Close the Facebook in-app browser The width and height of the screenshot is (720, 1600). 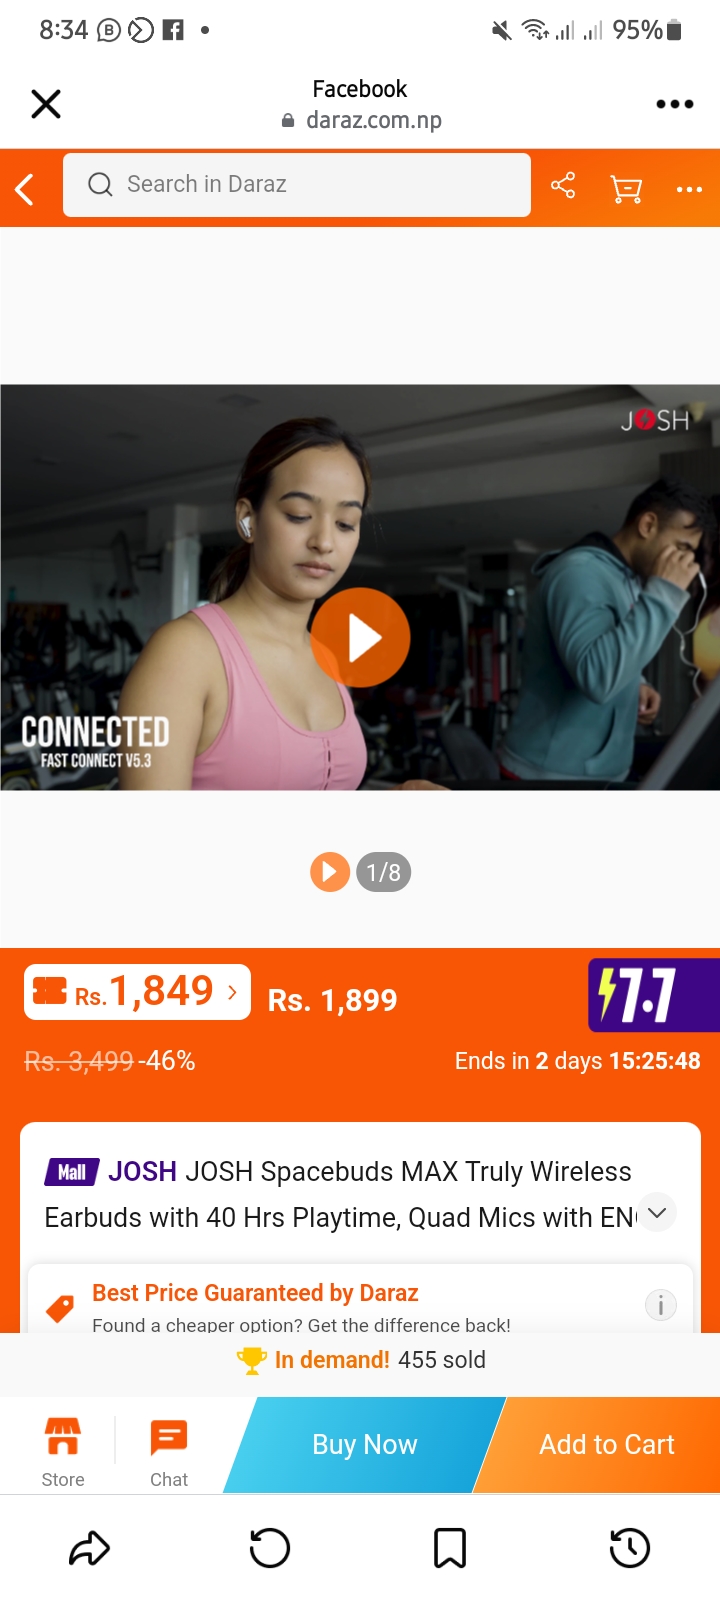point(46,104)
